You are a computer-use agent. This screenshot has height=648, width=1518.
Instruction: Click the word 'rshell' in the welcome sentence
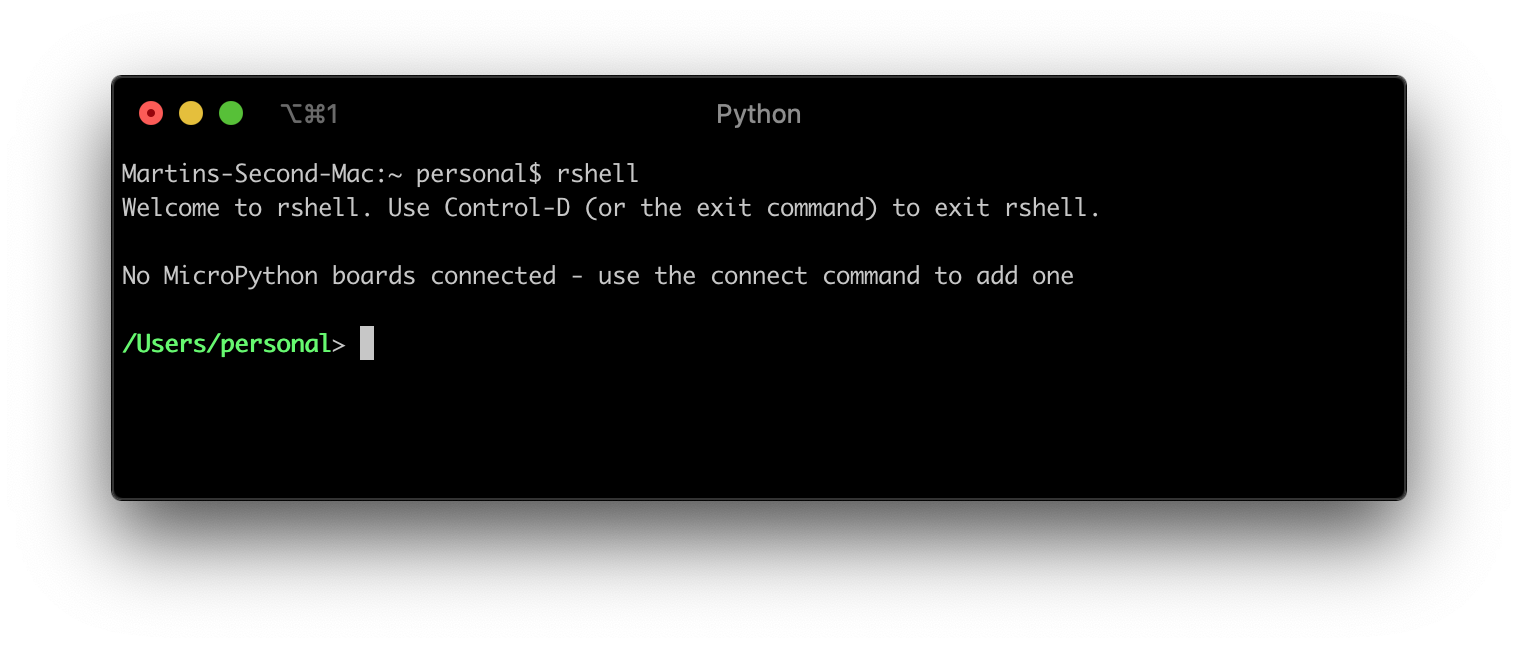click(317, 207)
